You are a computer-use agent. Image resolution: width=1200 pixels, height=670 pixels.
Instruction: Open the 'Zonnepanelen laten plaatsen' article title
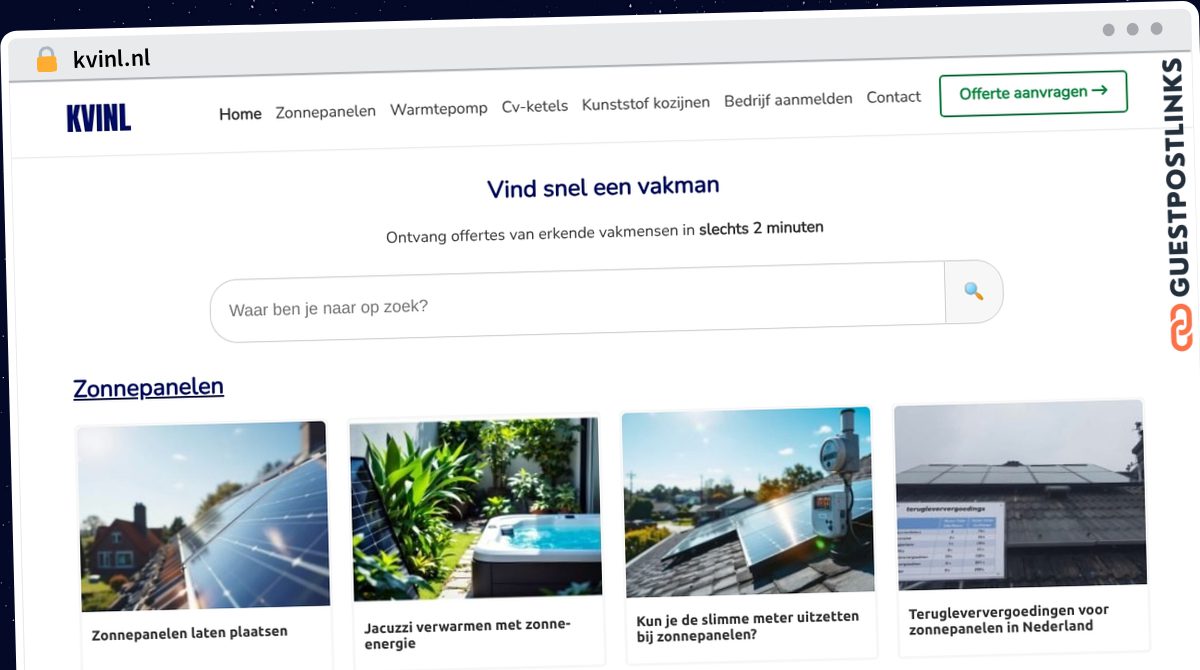(x=190, y=633)
